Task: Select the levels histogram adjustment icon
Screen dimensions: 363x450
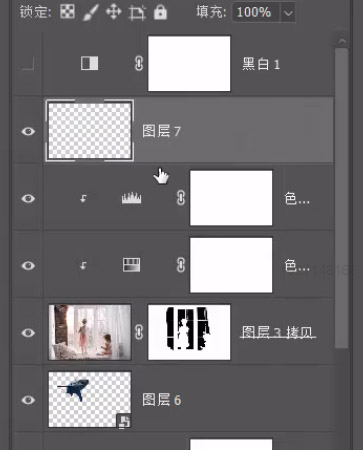Action: pos(131,198)
